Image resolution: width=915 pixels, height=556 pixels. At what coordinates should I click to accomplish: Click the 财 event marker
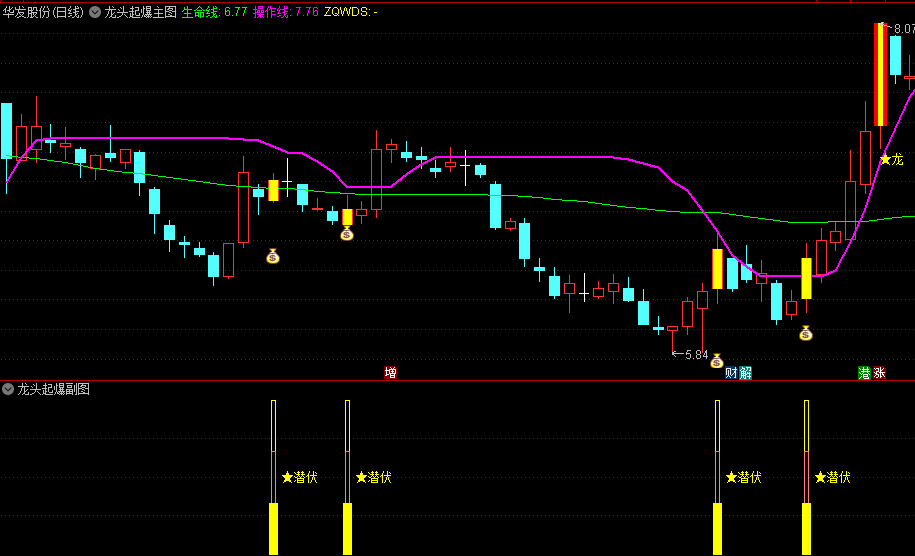point(731,373)
